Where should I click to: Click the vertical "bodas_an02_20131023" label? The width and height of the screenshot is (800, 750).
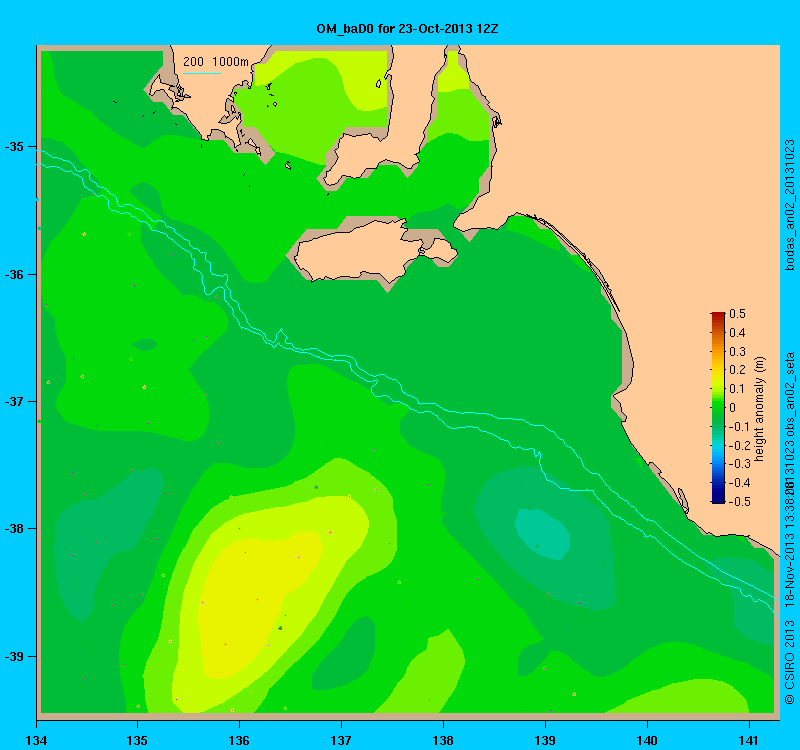click(789, 205)
